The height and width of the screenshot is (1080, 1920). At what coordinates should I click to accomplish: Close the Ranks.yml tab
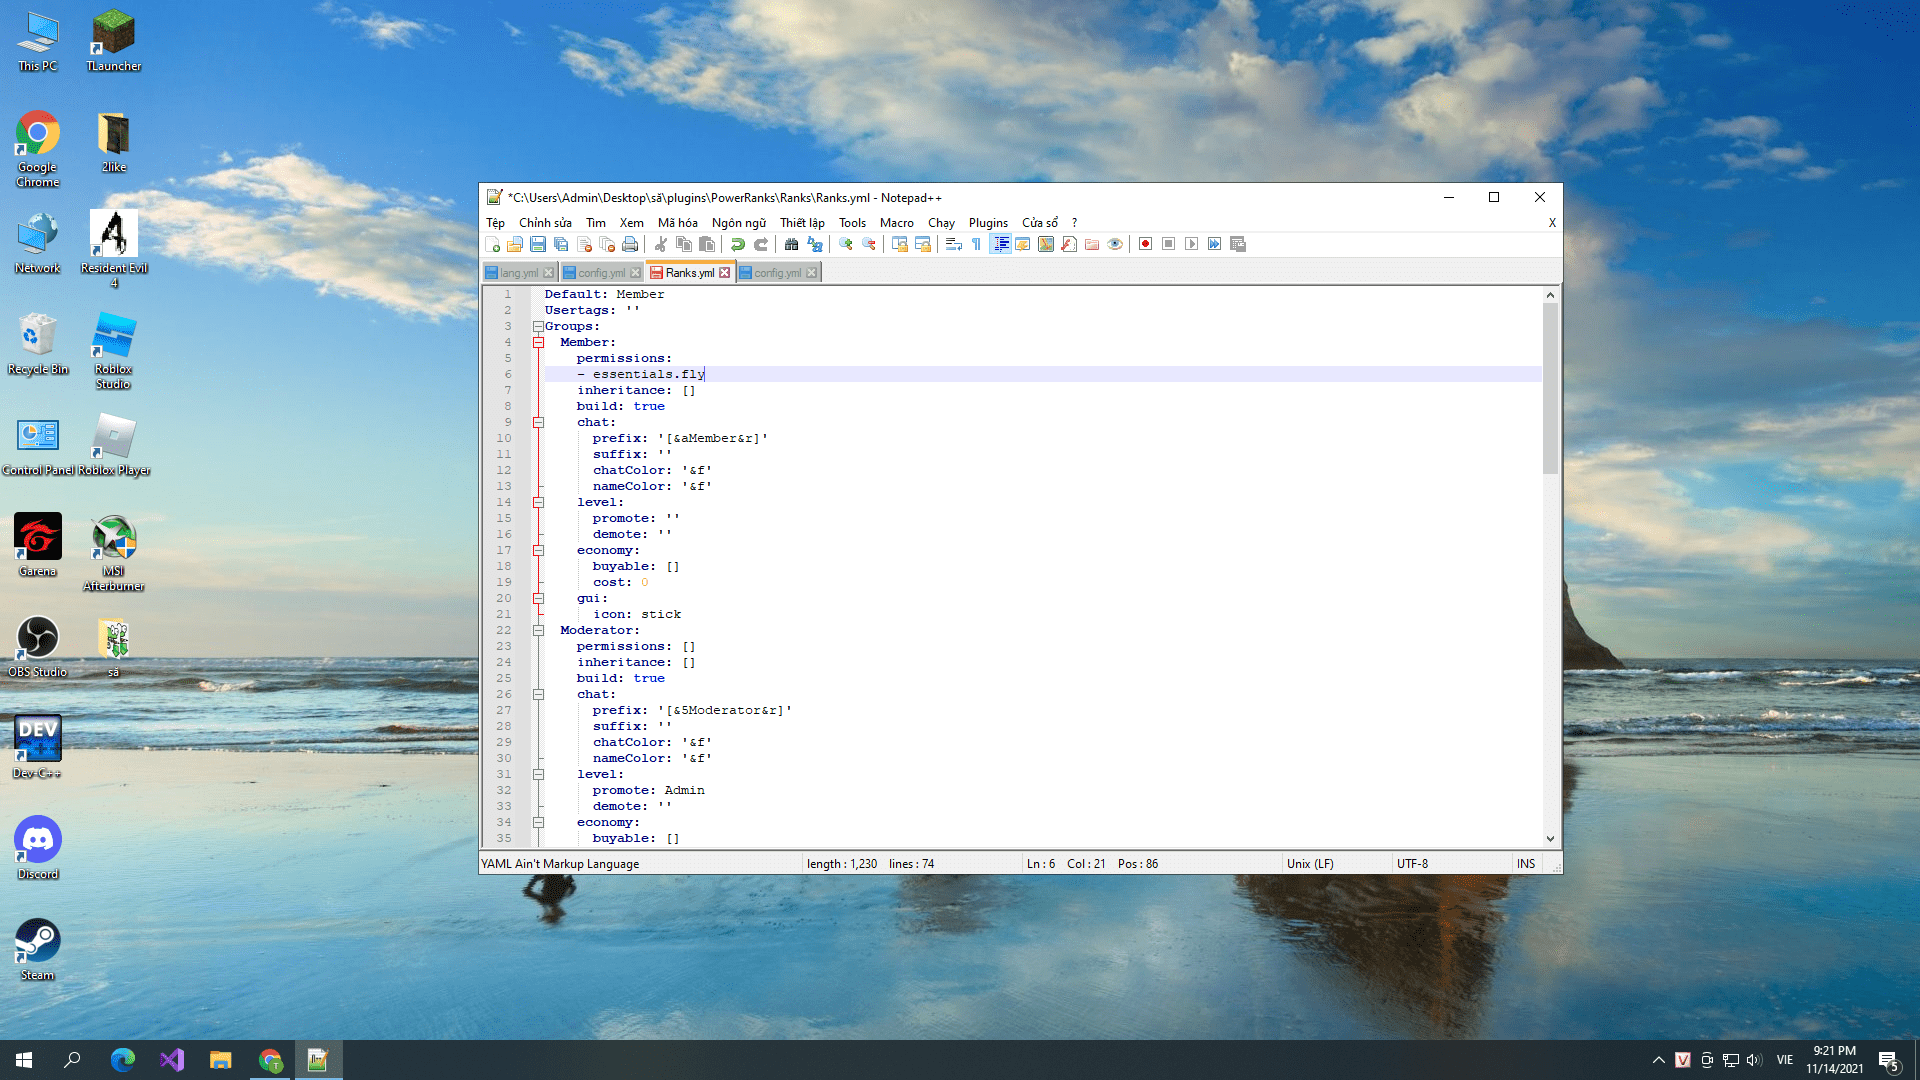coord(725,273)
